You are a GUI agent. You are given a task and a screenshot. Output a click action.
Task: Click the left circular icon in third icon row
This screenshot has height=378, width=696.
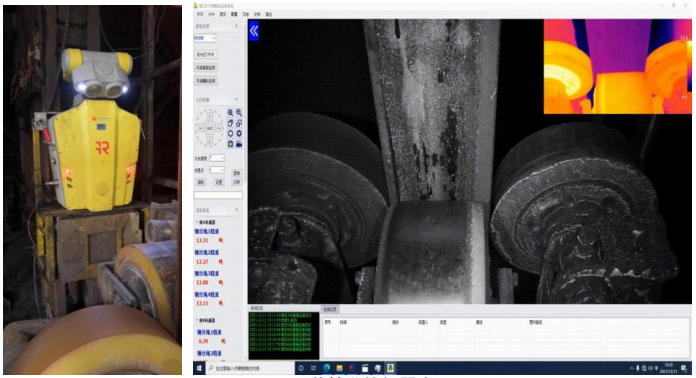(230, 133)
